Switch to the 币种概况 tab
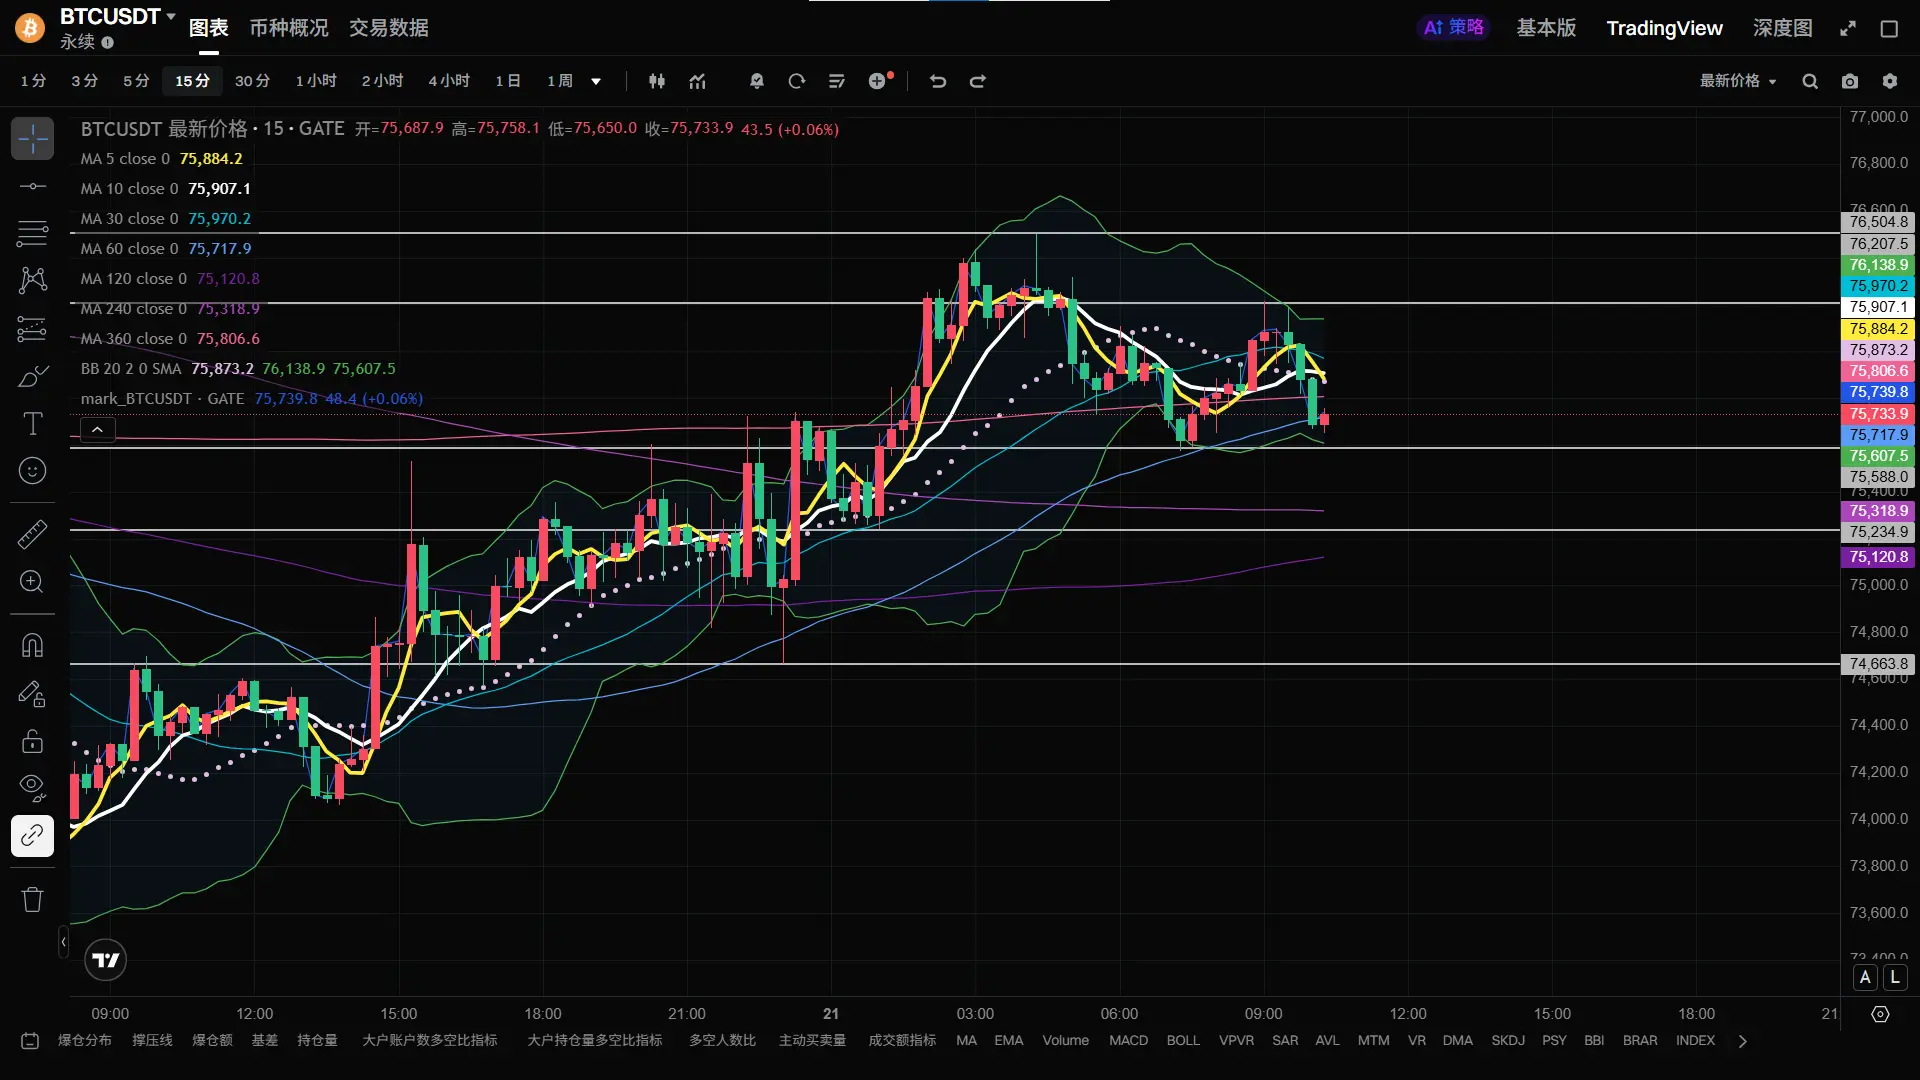1920x1080 pixels. [x=288, y=28]
